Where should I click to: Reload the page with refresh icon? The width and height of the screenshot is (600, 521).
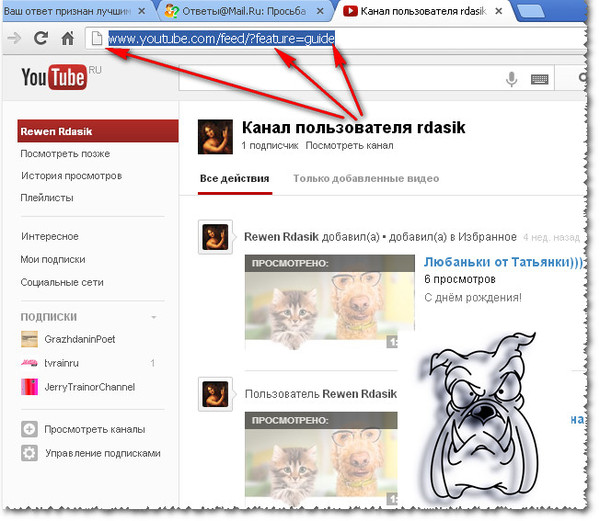[x=41, y=38]
